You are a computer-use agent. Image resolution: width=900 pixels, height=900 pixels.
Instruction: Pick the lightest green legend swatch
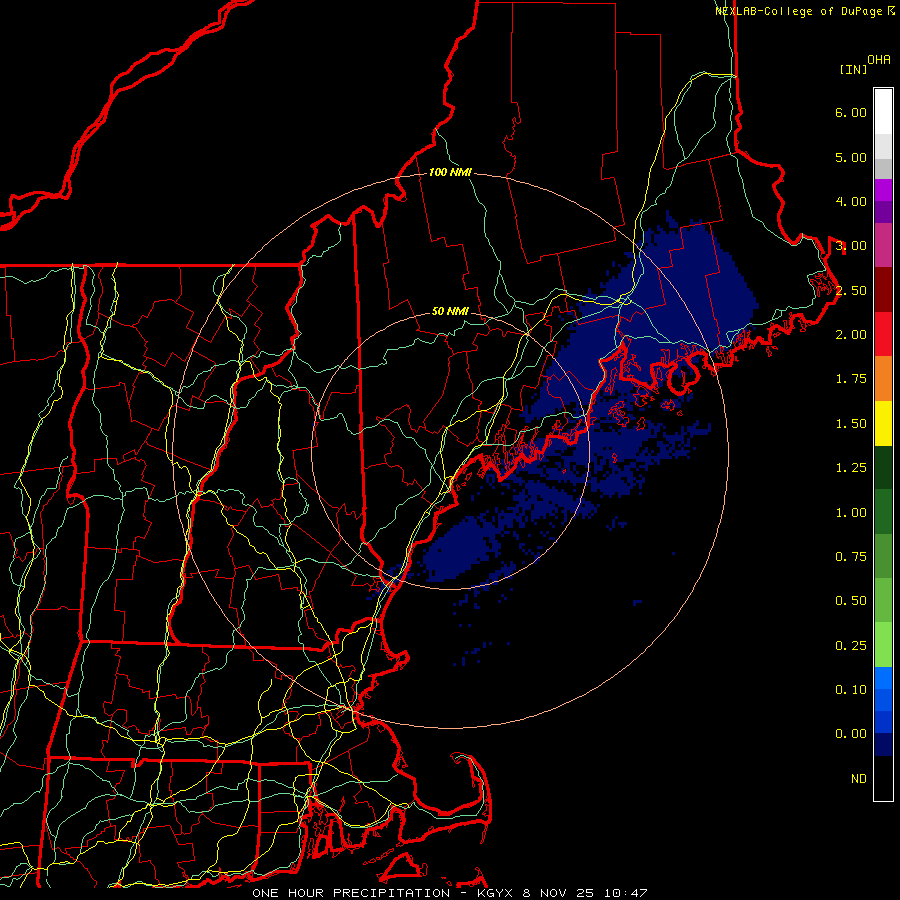coord(883,645)
